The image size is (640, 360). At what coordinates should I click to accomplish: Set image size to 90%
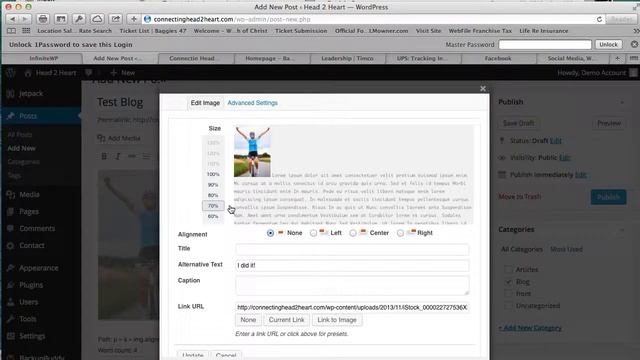pos(213,185)
